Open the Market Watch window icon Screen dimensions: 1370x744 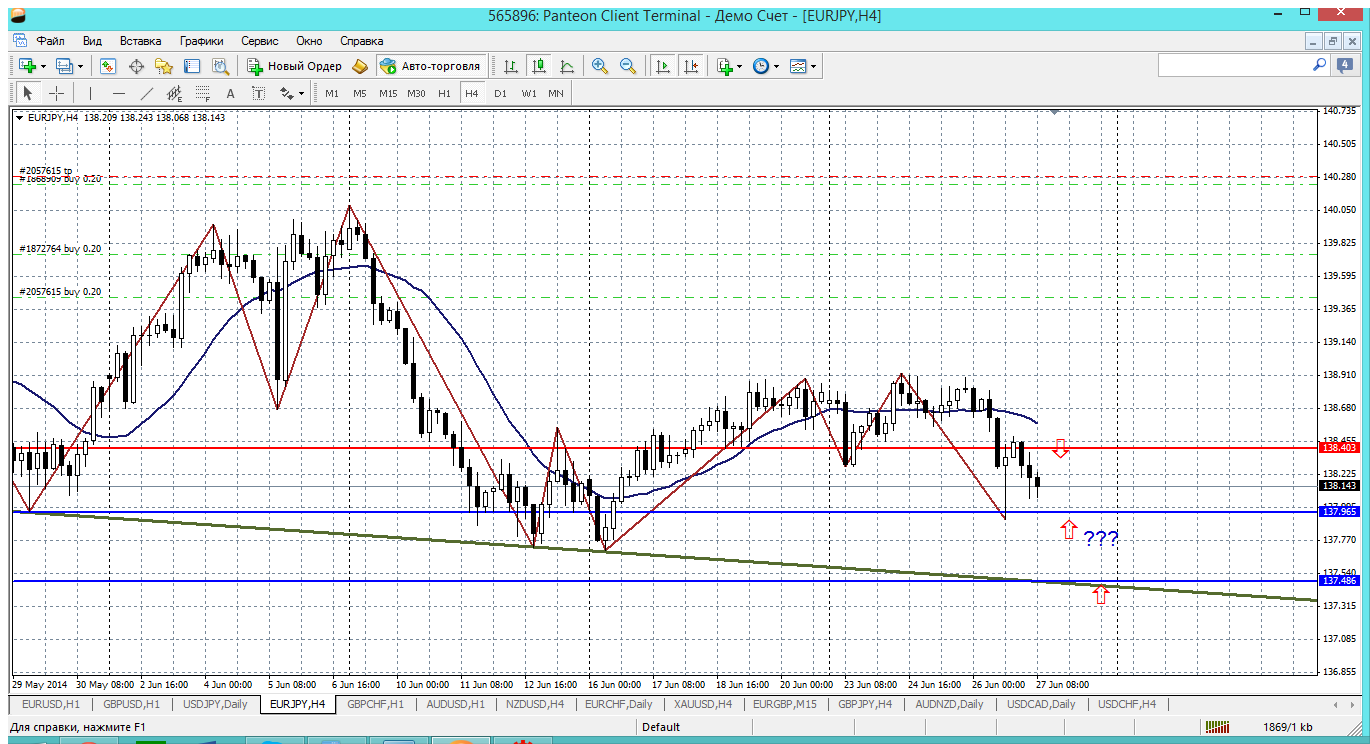[108, 66]
